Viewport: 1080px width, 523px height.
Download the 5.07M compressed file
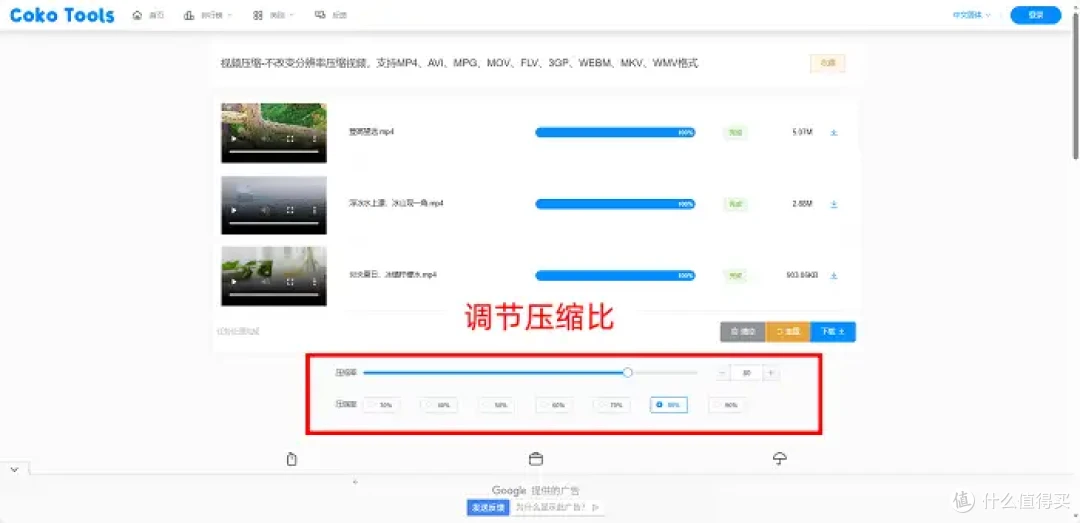pyautogui.click(x=833, y=132)
